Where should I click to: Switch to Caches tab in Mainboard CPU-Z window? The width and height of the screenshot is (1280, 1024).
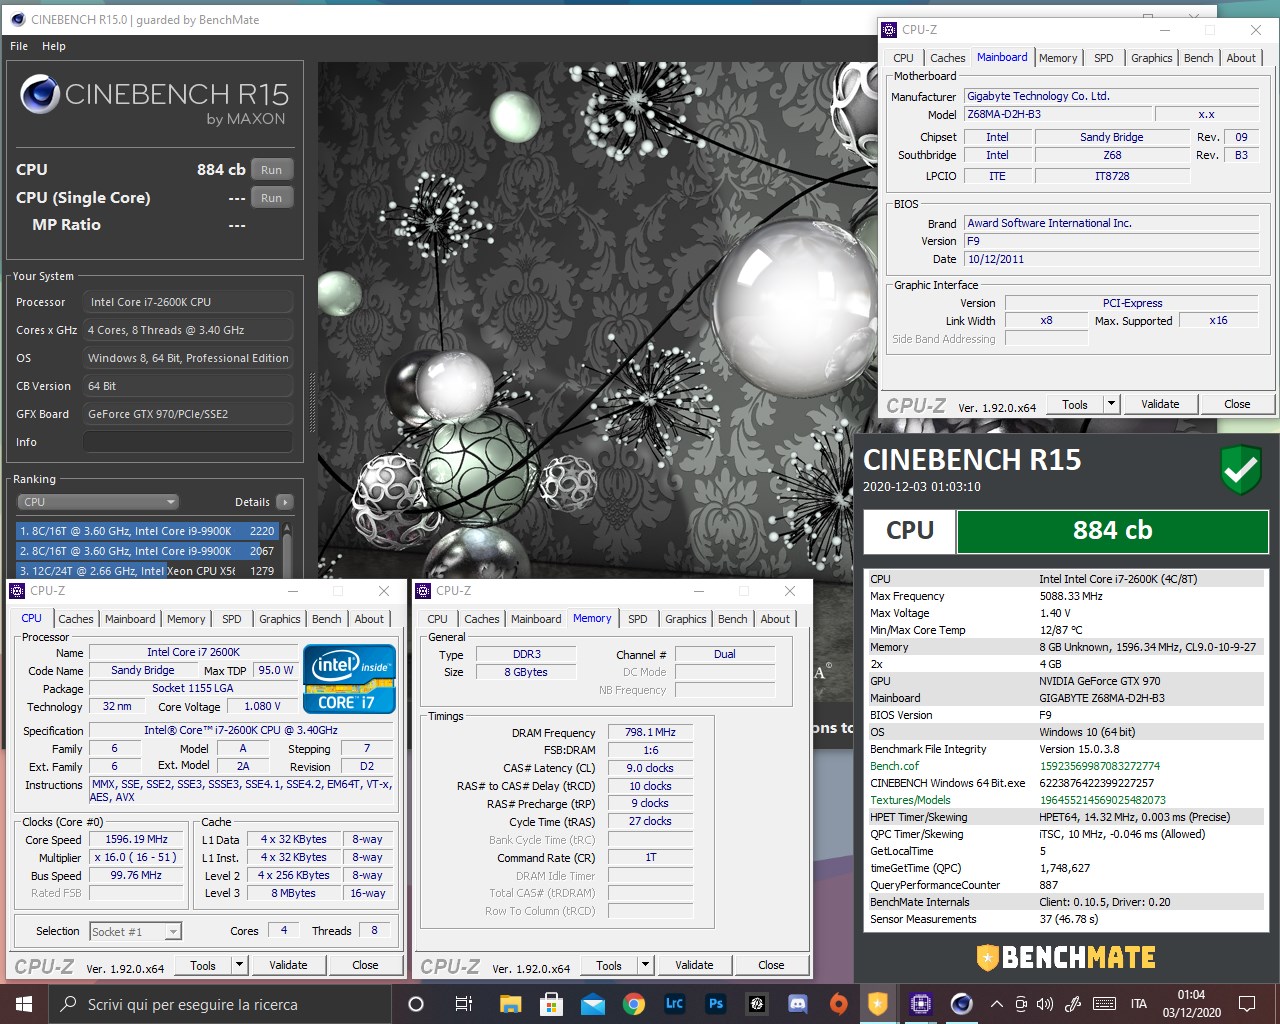(947, 58)
